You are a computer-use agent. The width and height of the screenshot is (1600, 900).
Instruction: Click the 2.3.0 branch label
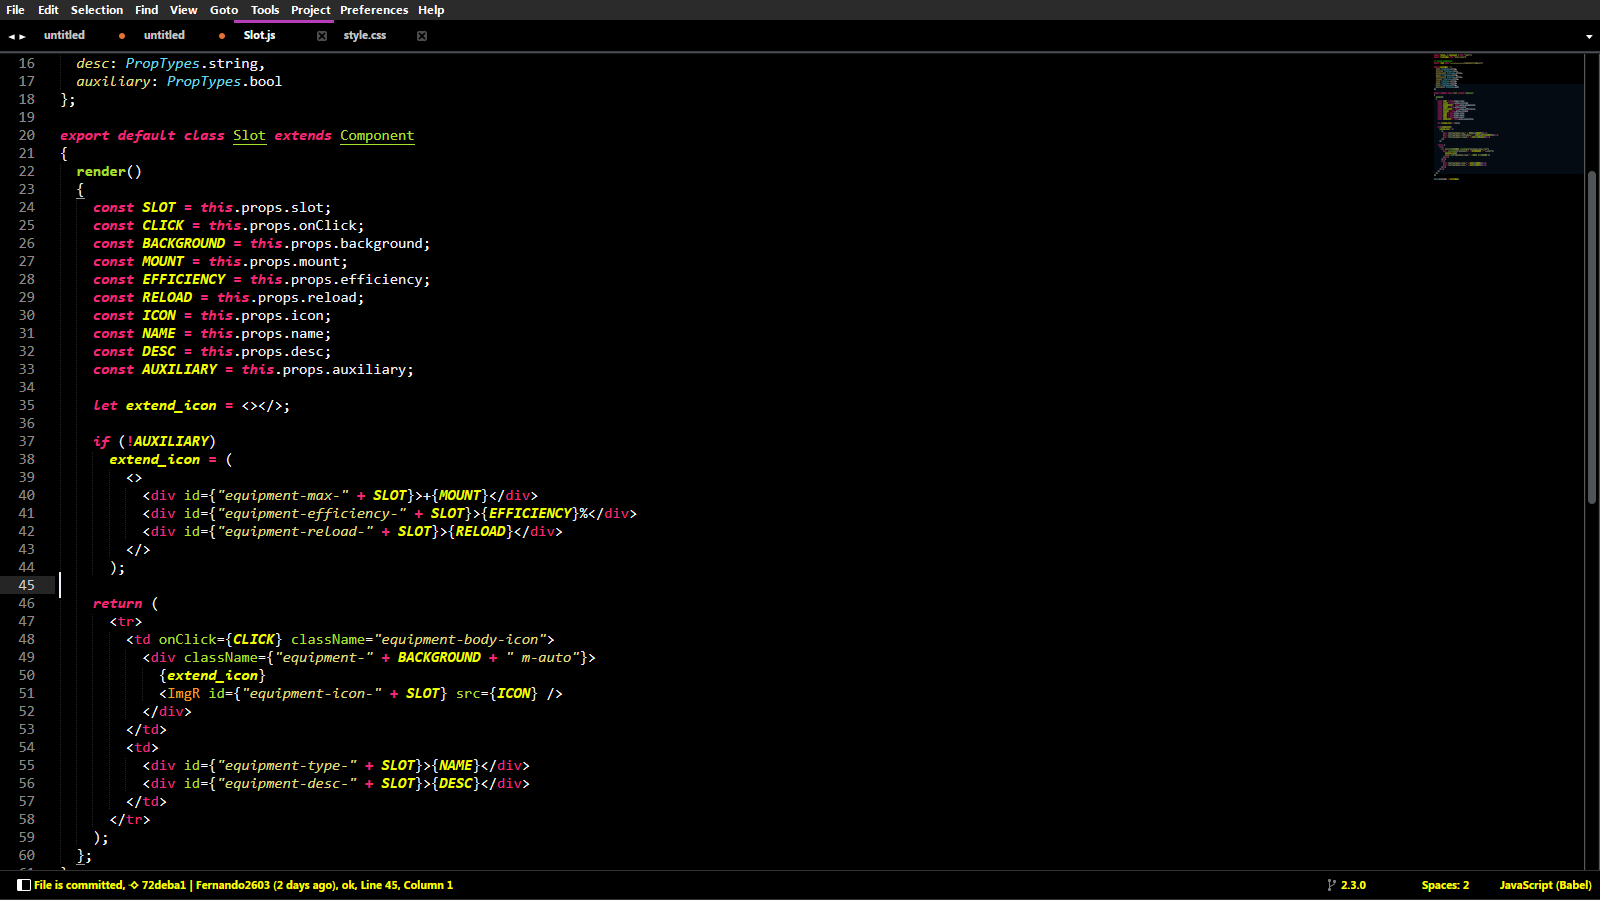coord(1353,885)
